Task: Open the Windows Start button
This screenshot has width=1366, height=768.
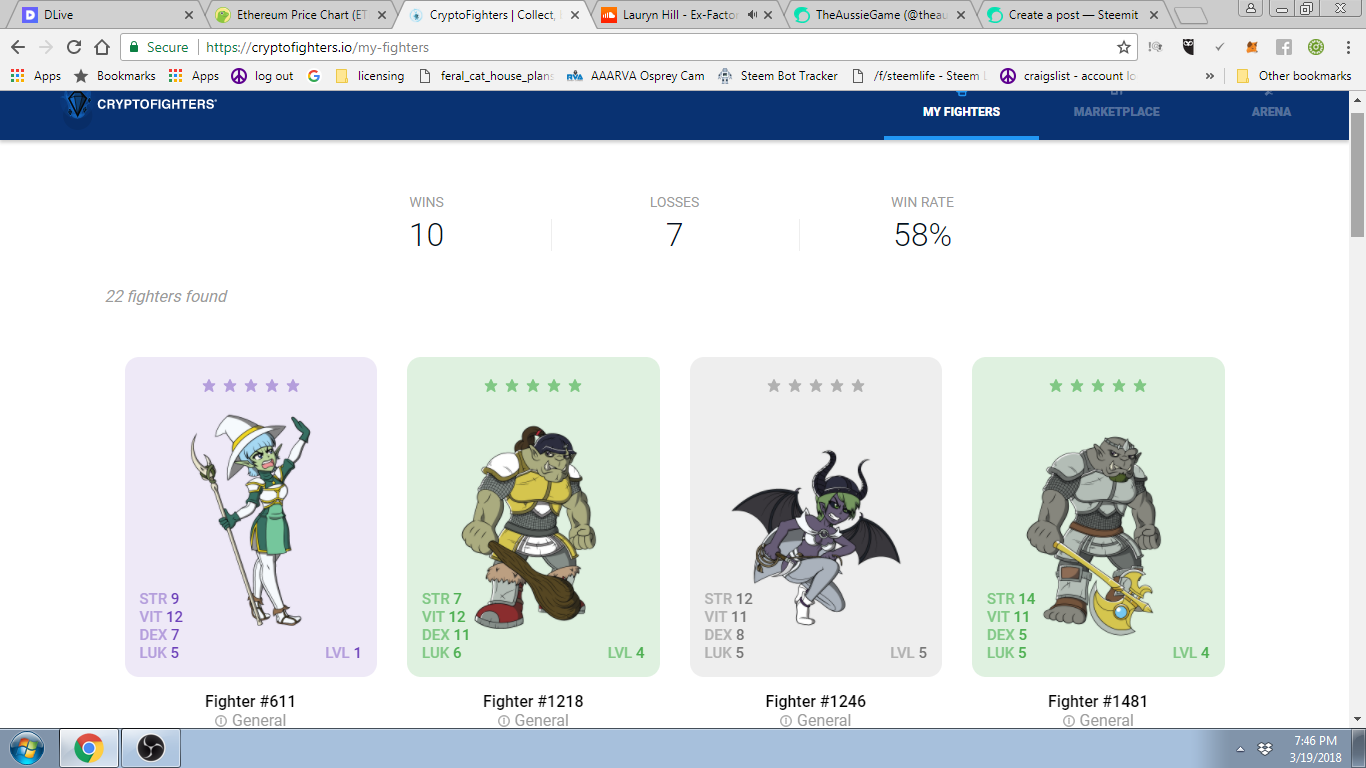Action: point(25,748)
